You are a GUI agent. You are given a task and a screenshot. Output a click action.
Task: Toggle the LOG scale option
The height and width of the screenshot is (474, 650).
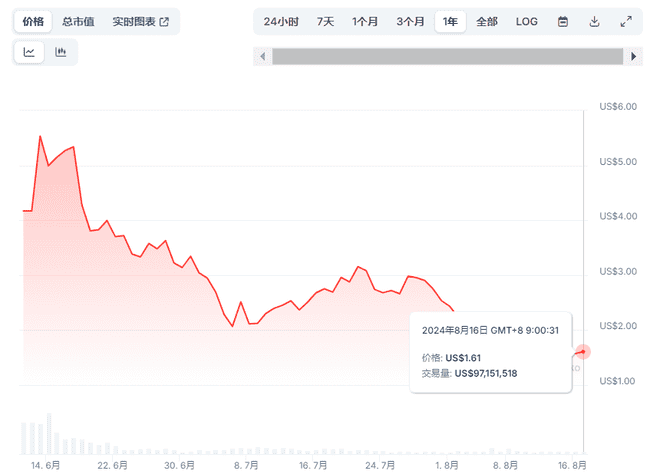click(x=526, y=21)
